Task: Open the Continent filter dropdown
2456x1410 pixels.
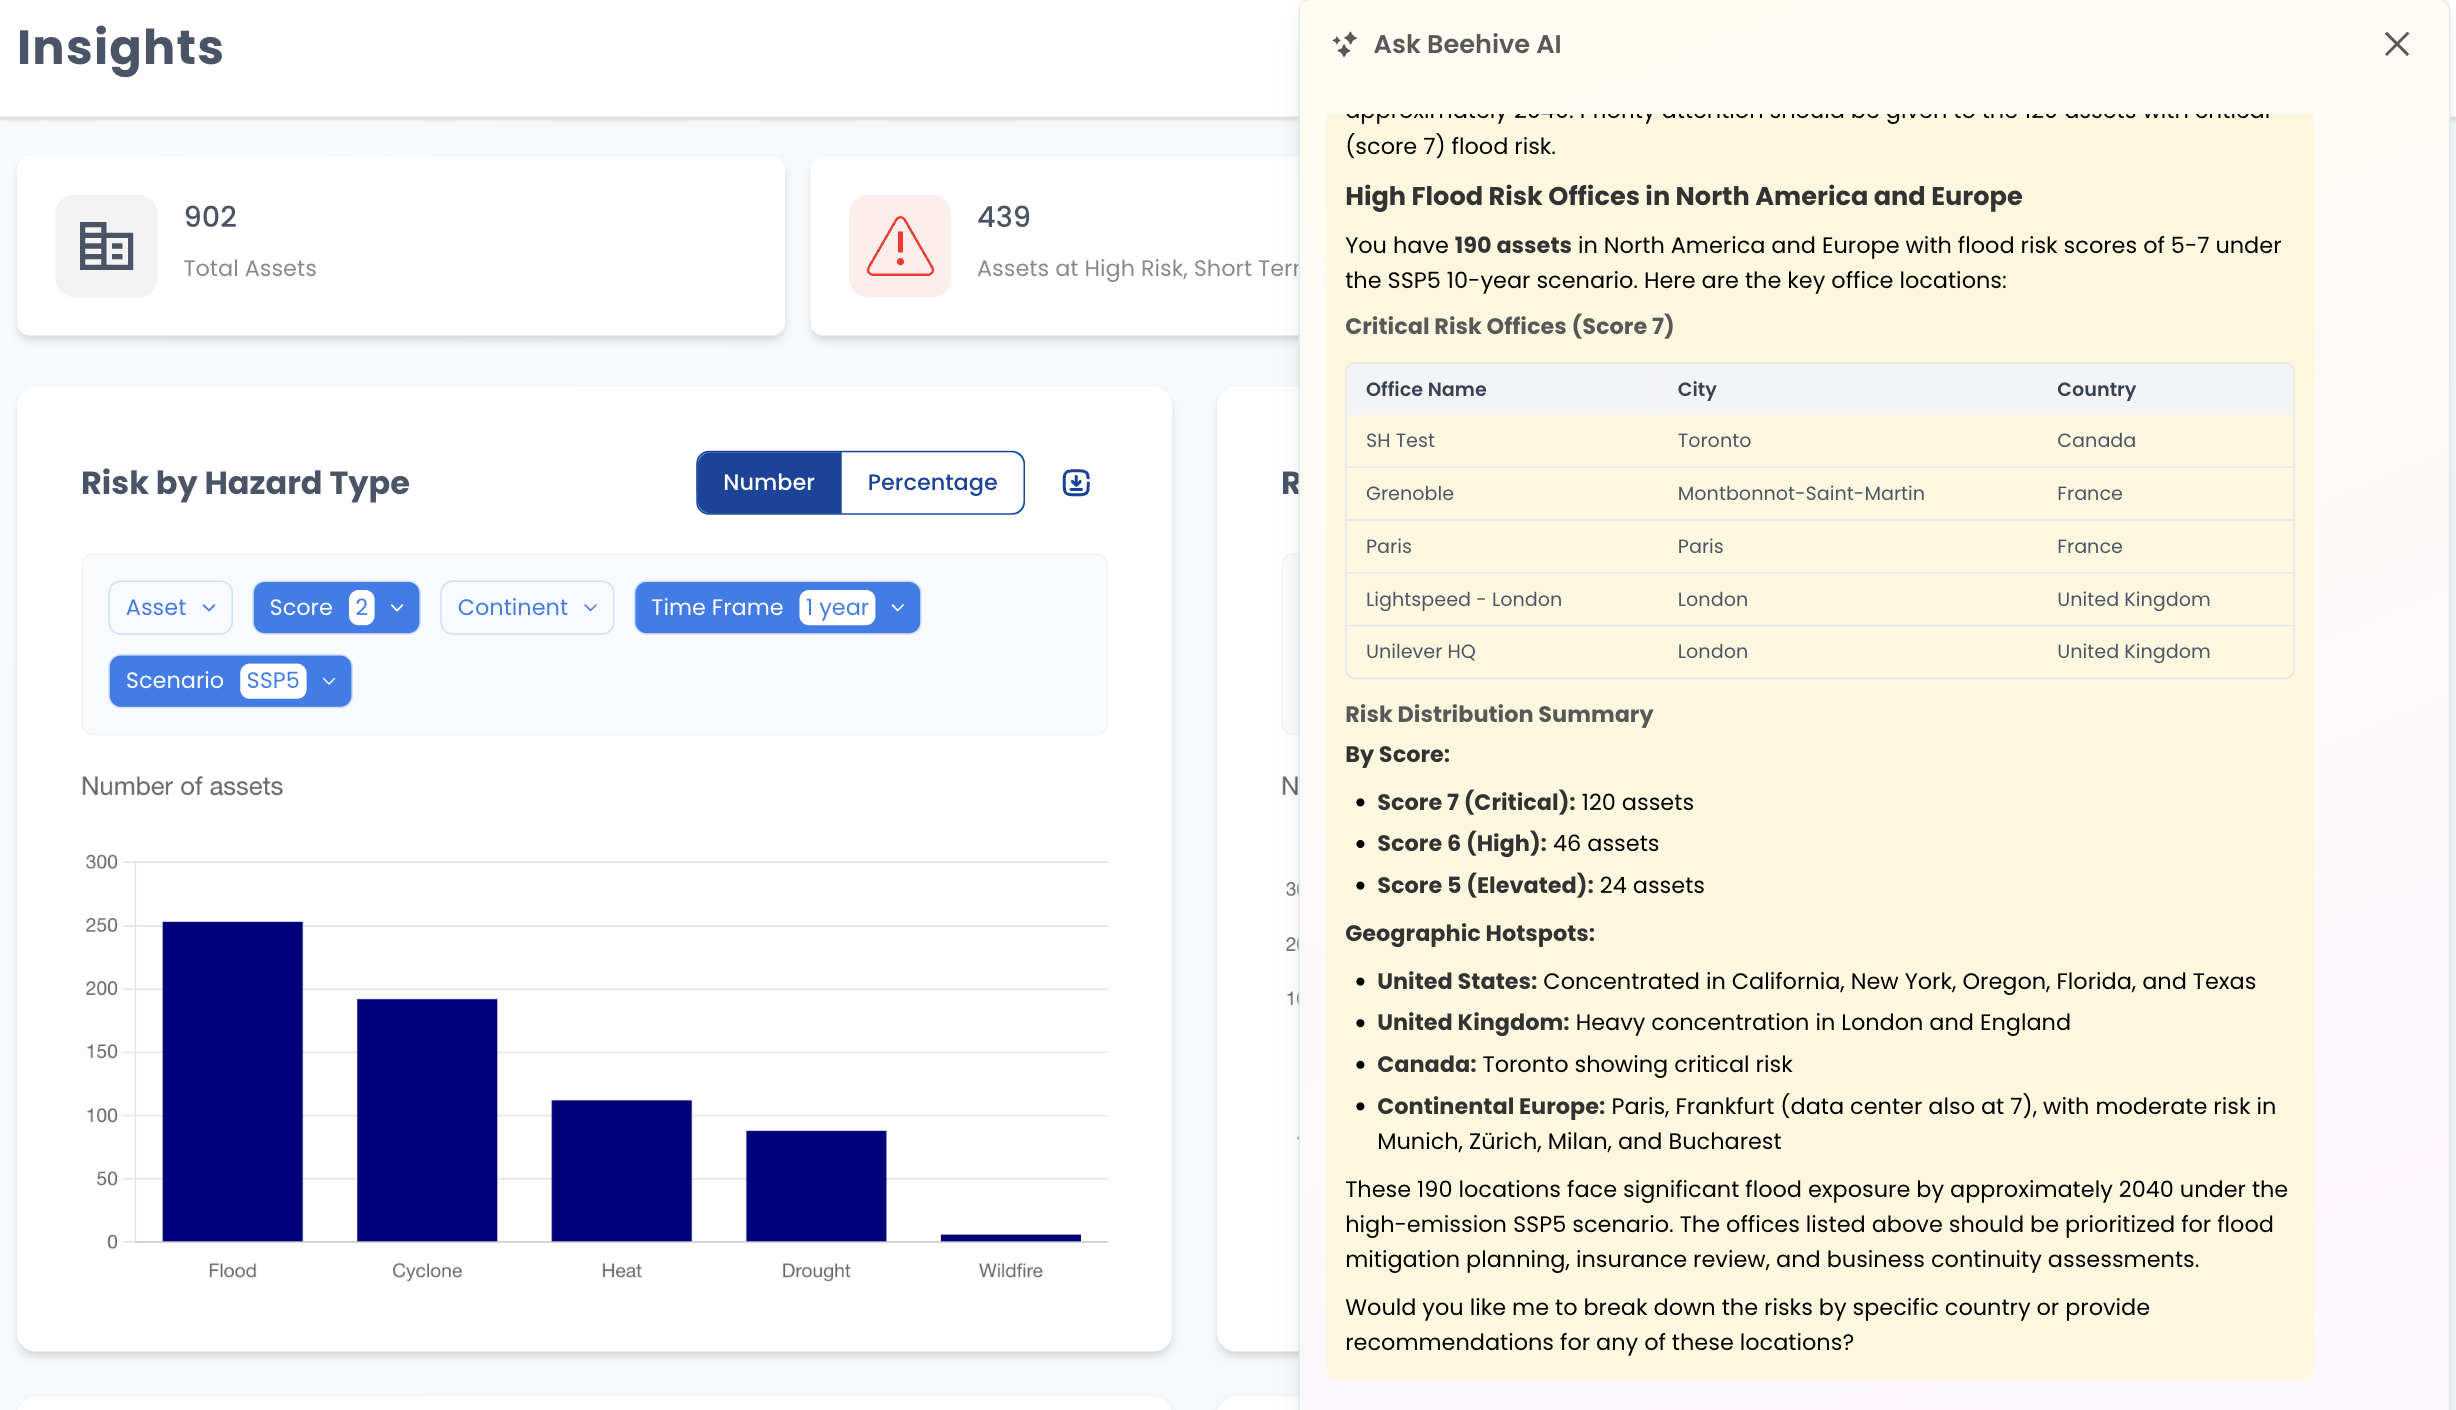Action: pos(526,607)
